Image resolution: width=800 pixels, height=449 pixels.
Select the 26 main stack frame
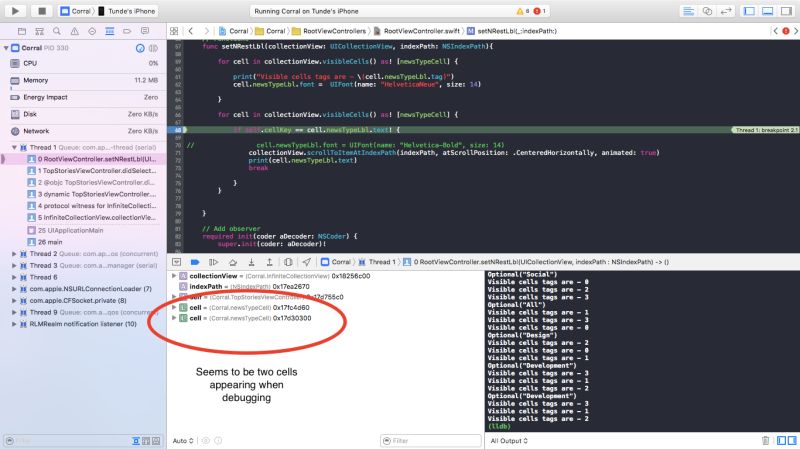point(45,242)
